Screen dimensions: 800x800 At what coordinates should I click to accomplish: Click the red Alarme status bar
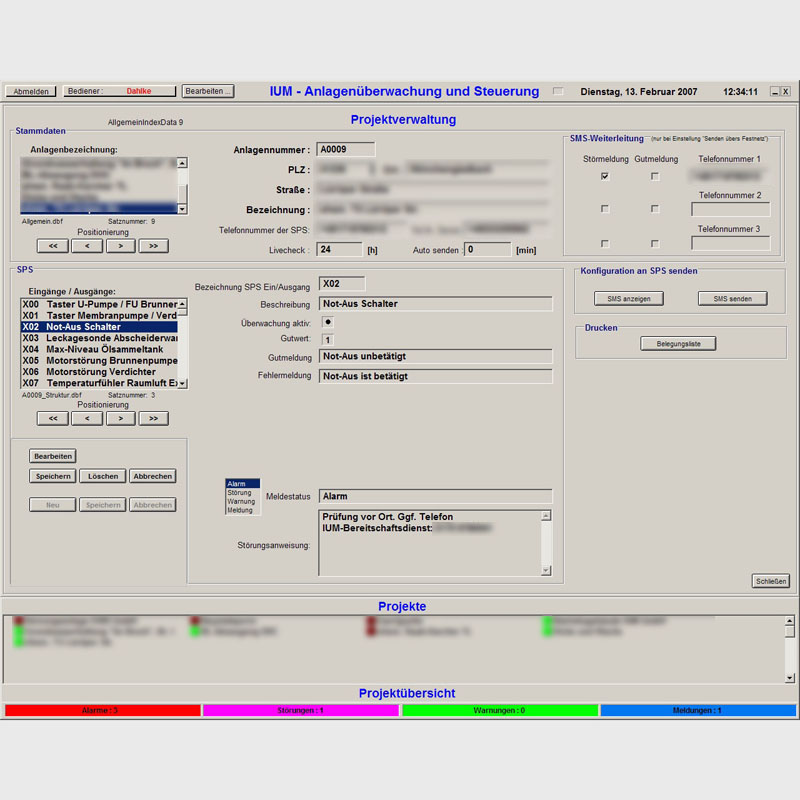102,710
